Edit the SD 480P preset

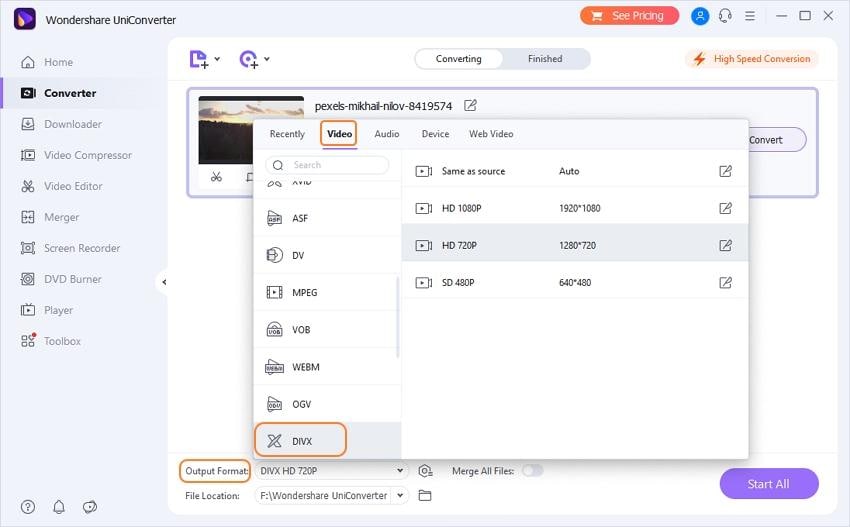click(x=725, y=282)
